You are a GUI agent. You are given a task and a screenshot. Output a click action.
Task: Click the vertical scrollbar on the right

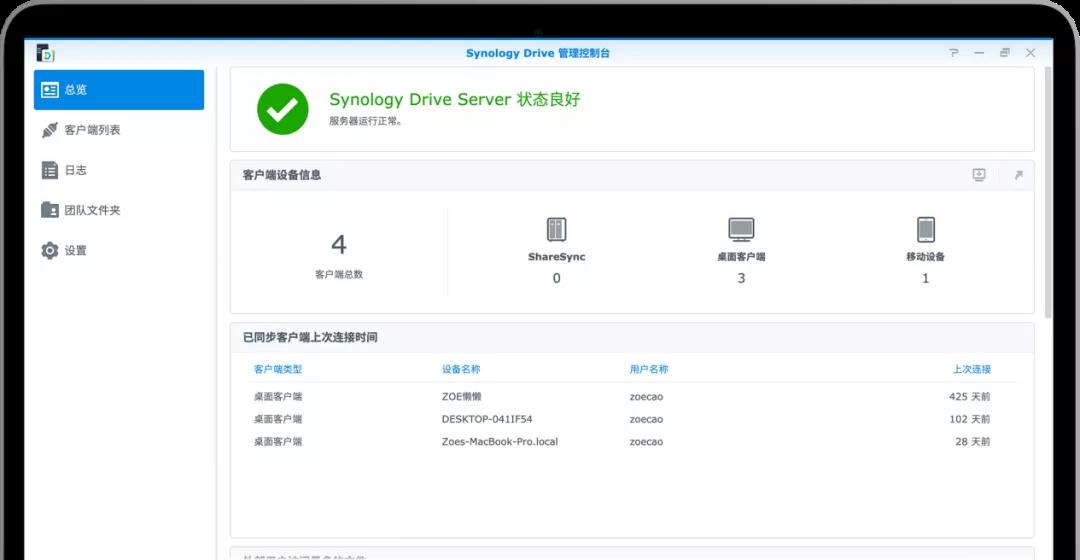(x=1047, y=190)
